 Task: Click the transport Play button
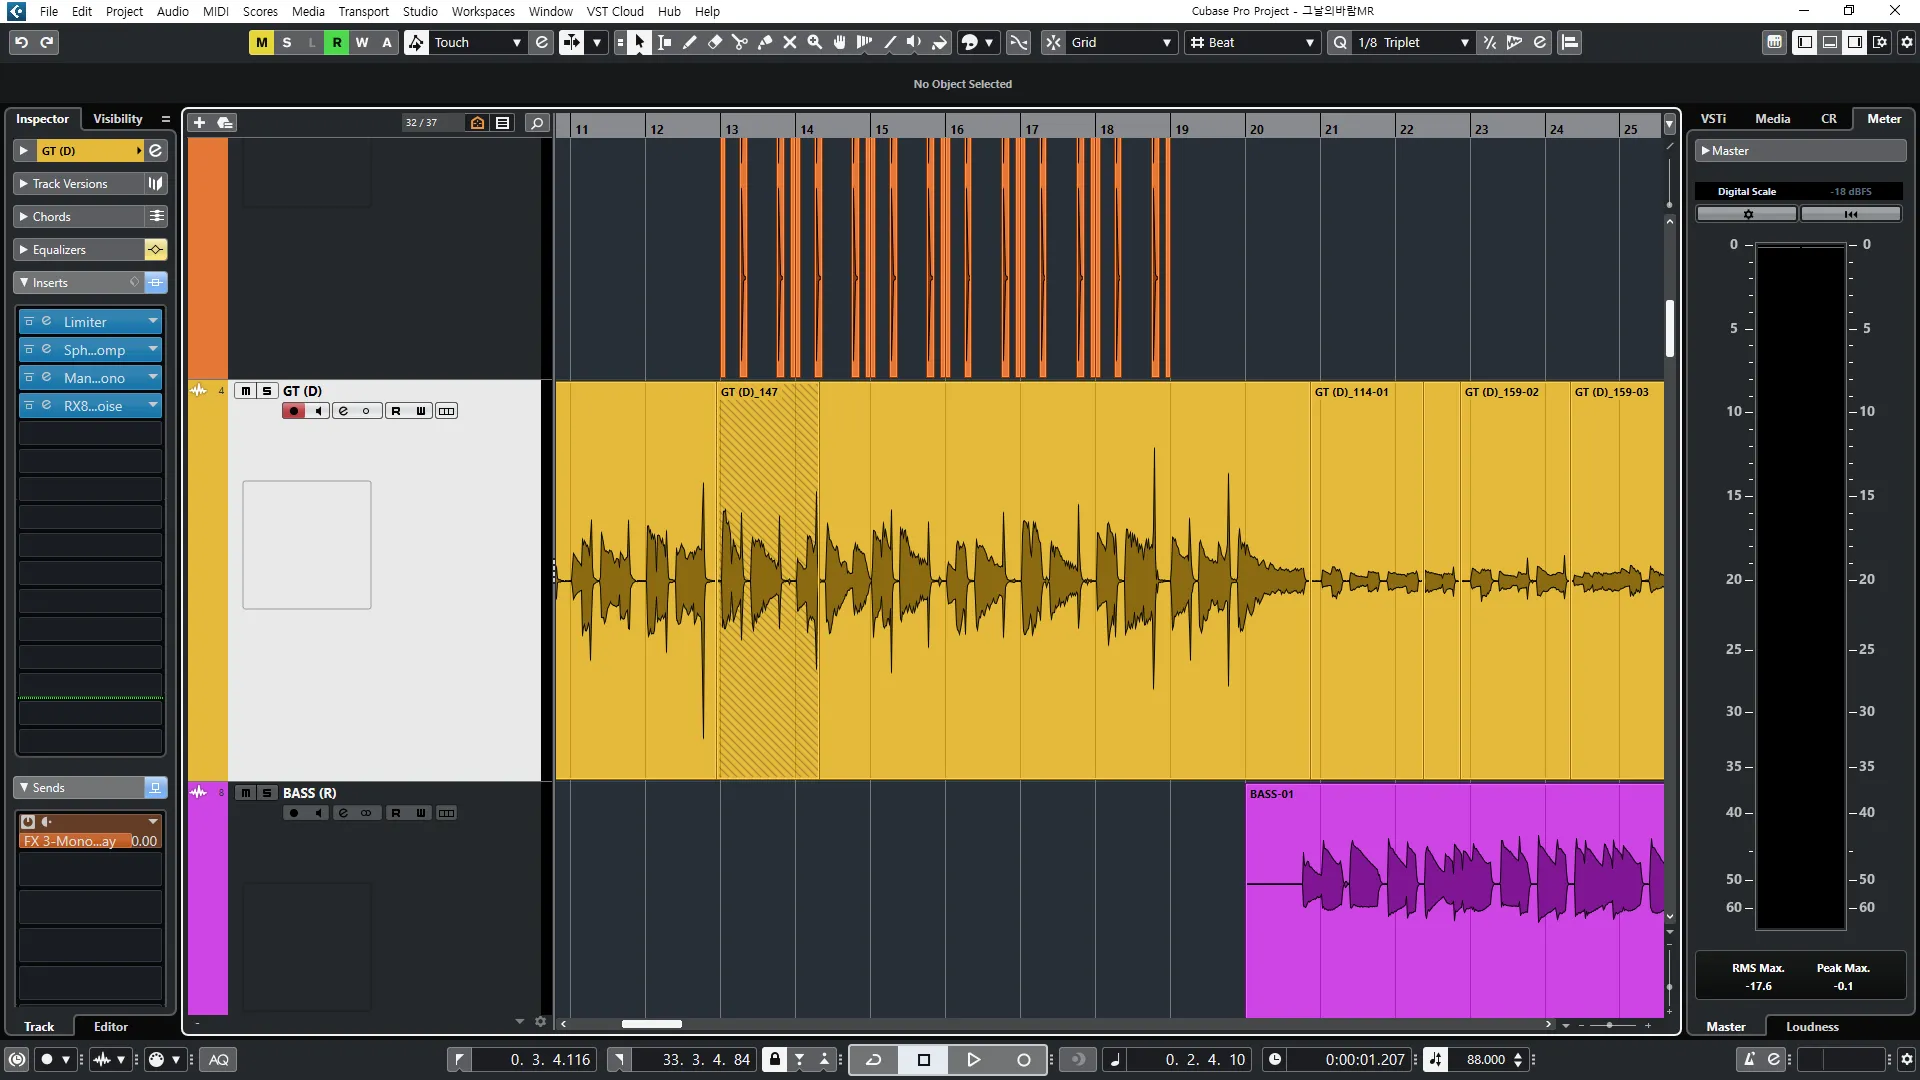point(973,1059)
